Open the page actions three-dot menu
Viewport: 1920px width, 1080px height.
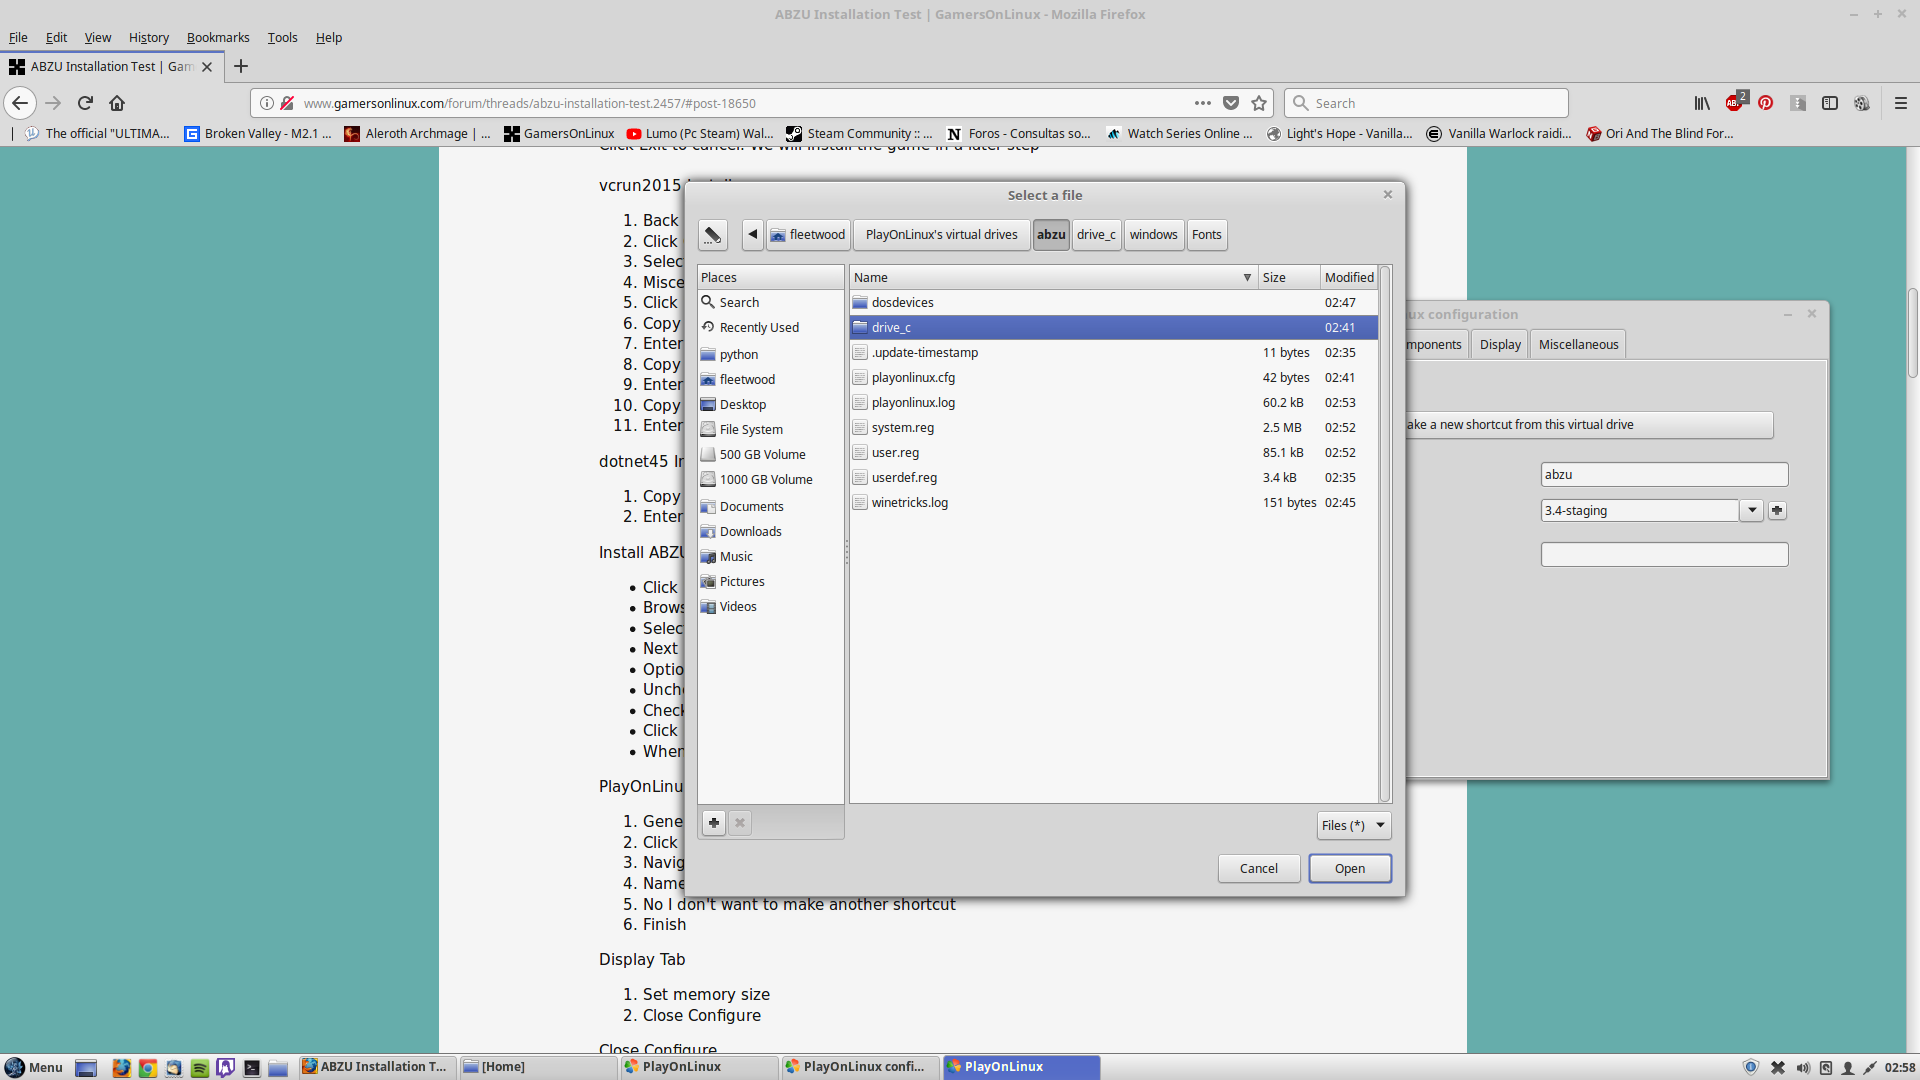[x=1203, y=103]
